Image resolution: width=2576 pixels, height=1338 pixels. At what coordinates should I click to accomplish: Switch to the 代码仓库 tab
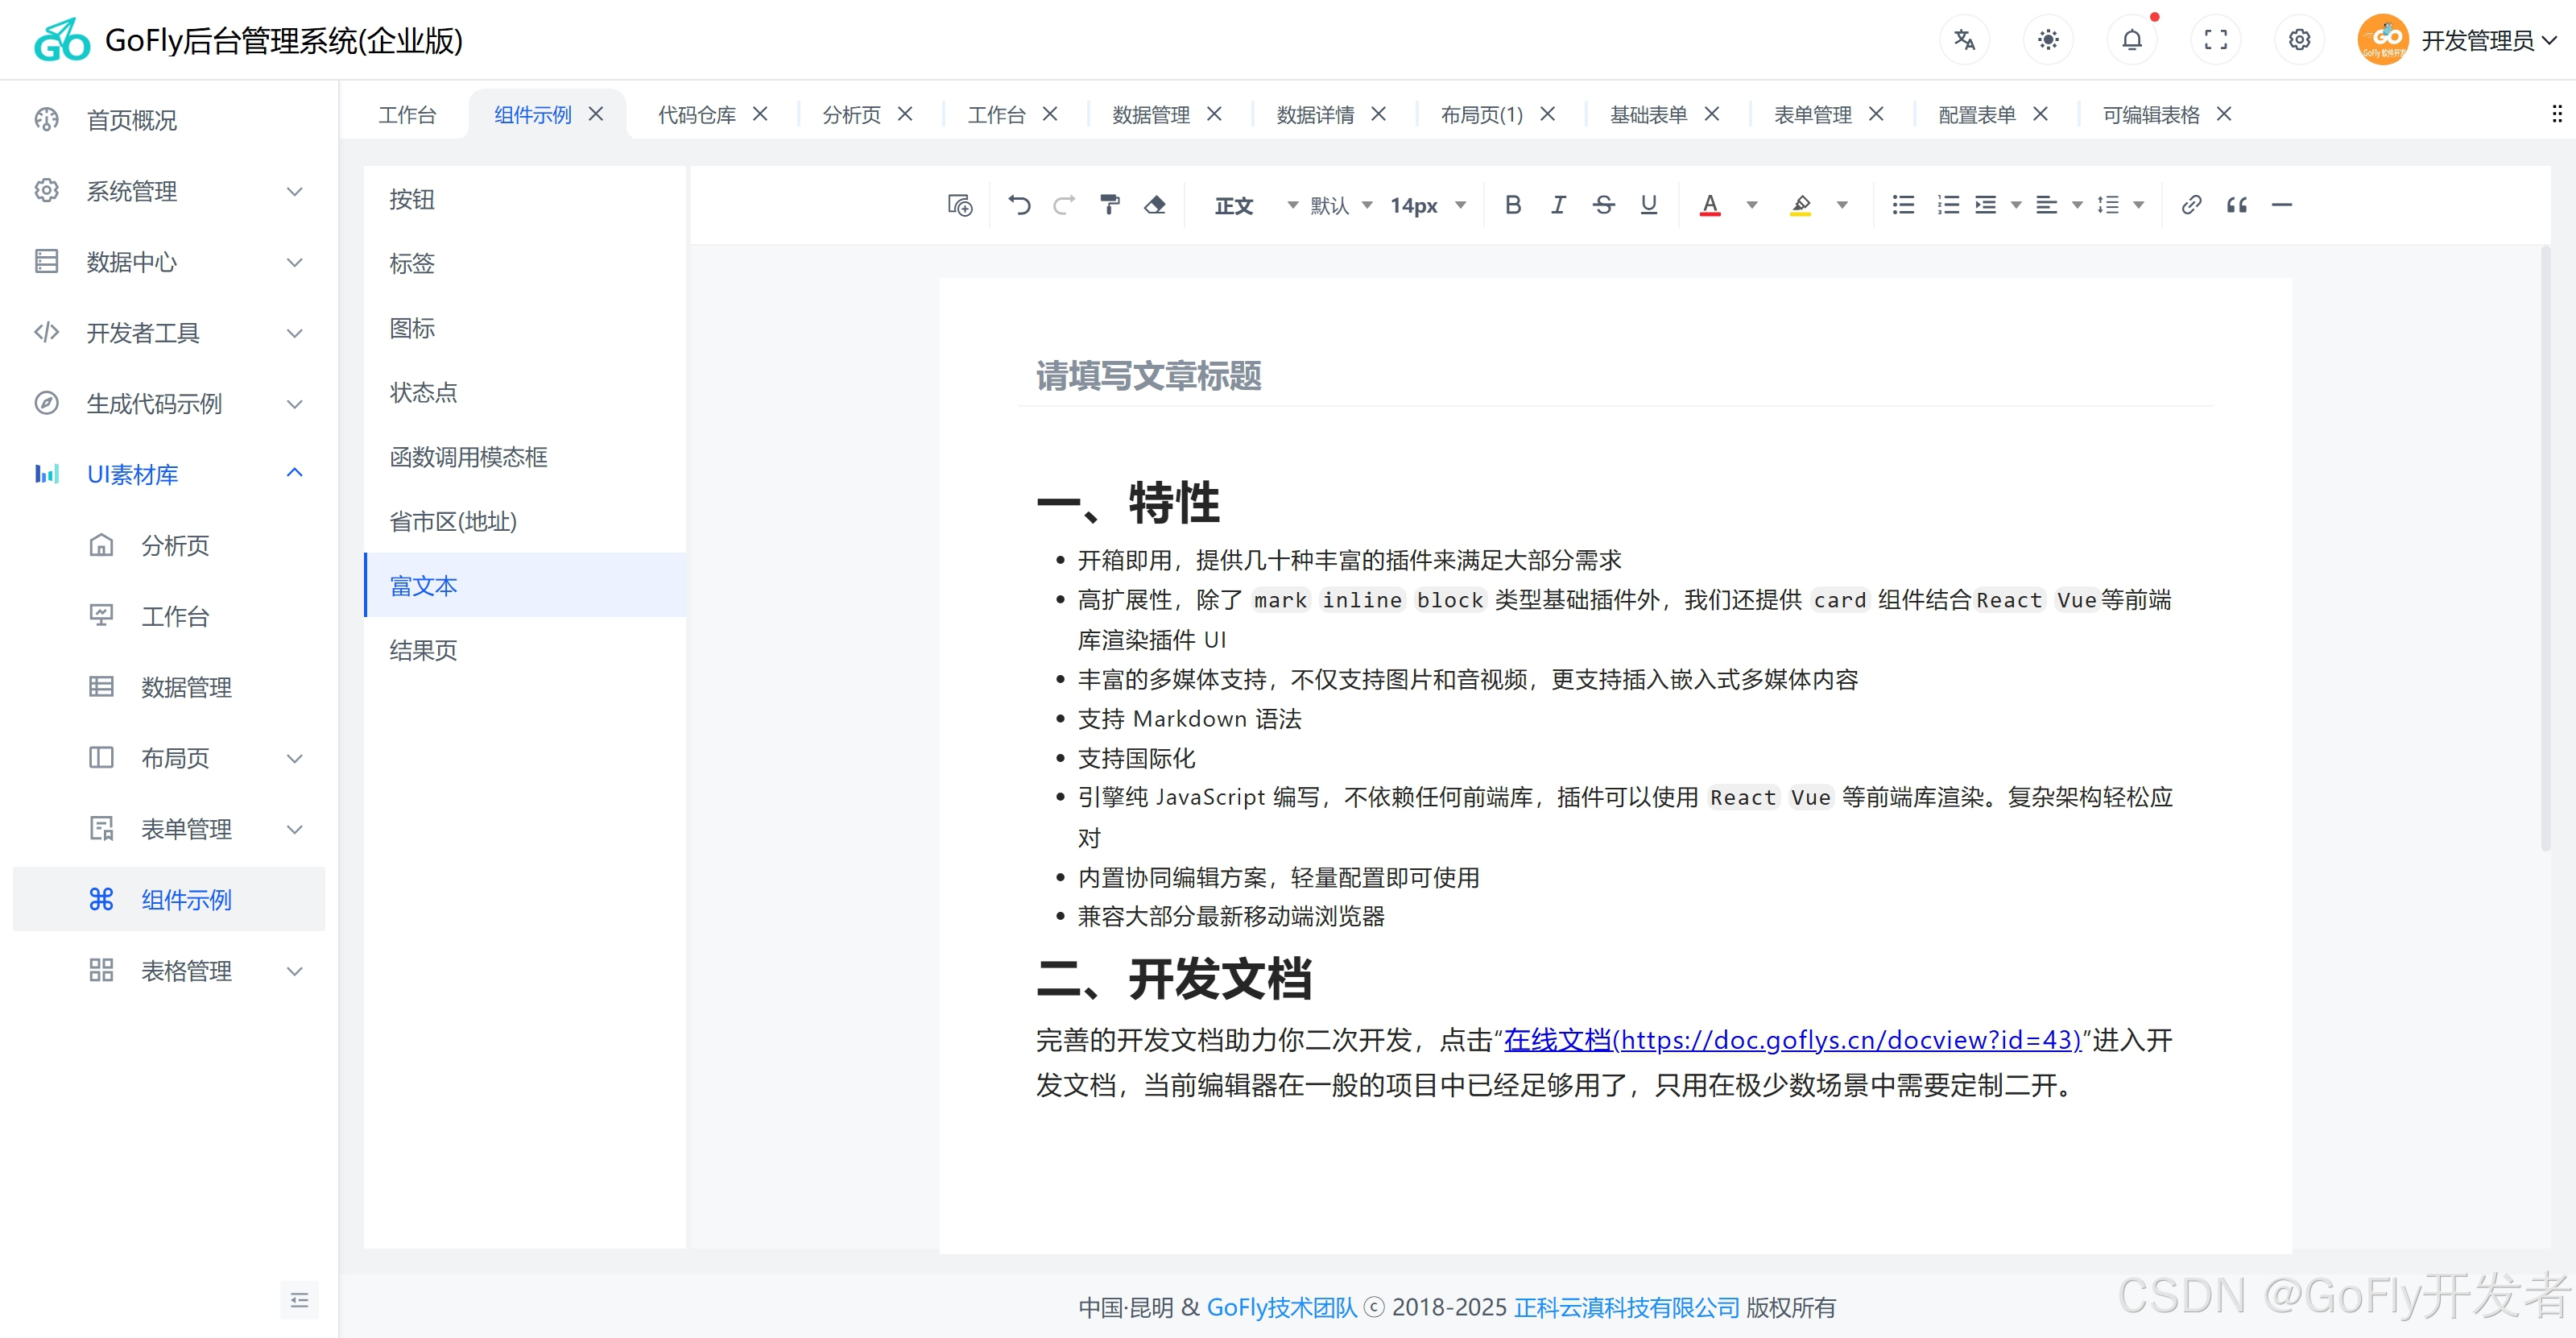coord(697,115)
